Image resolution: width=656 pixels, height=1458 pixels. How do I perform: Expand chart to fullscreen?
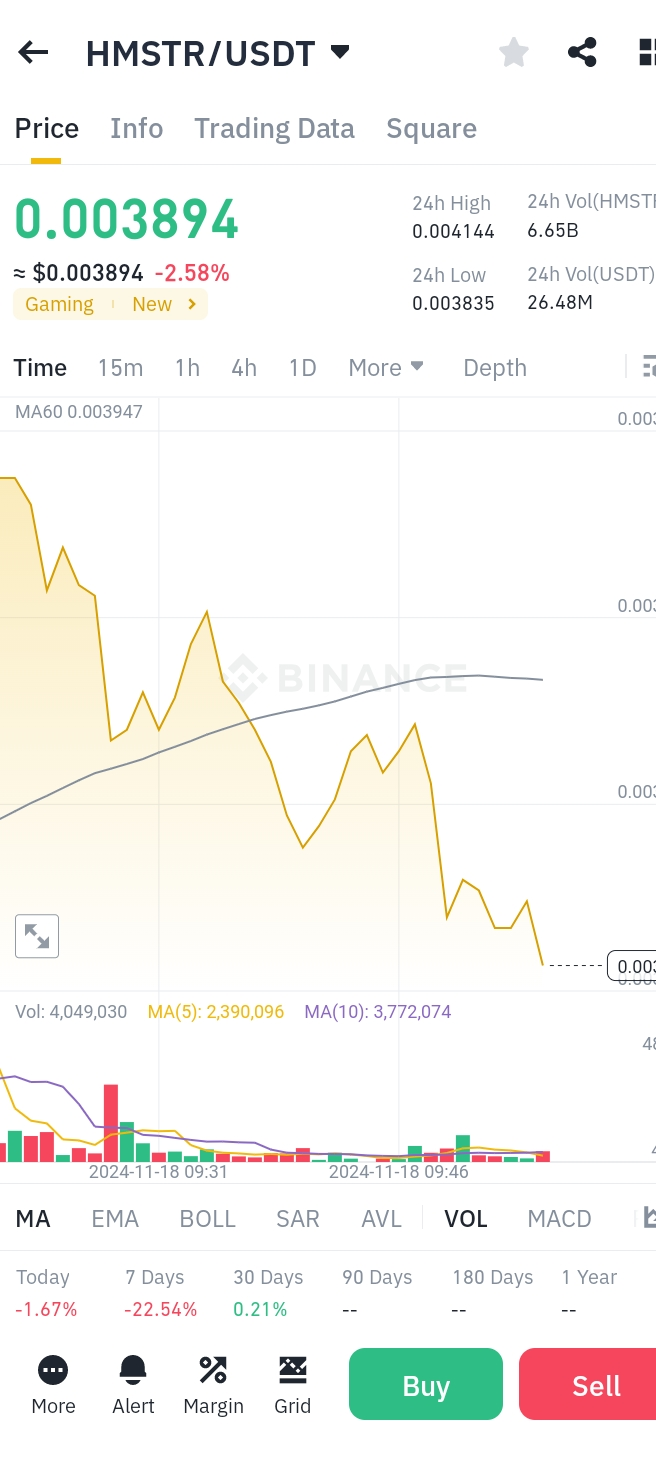(x=37, y=936)
